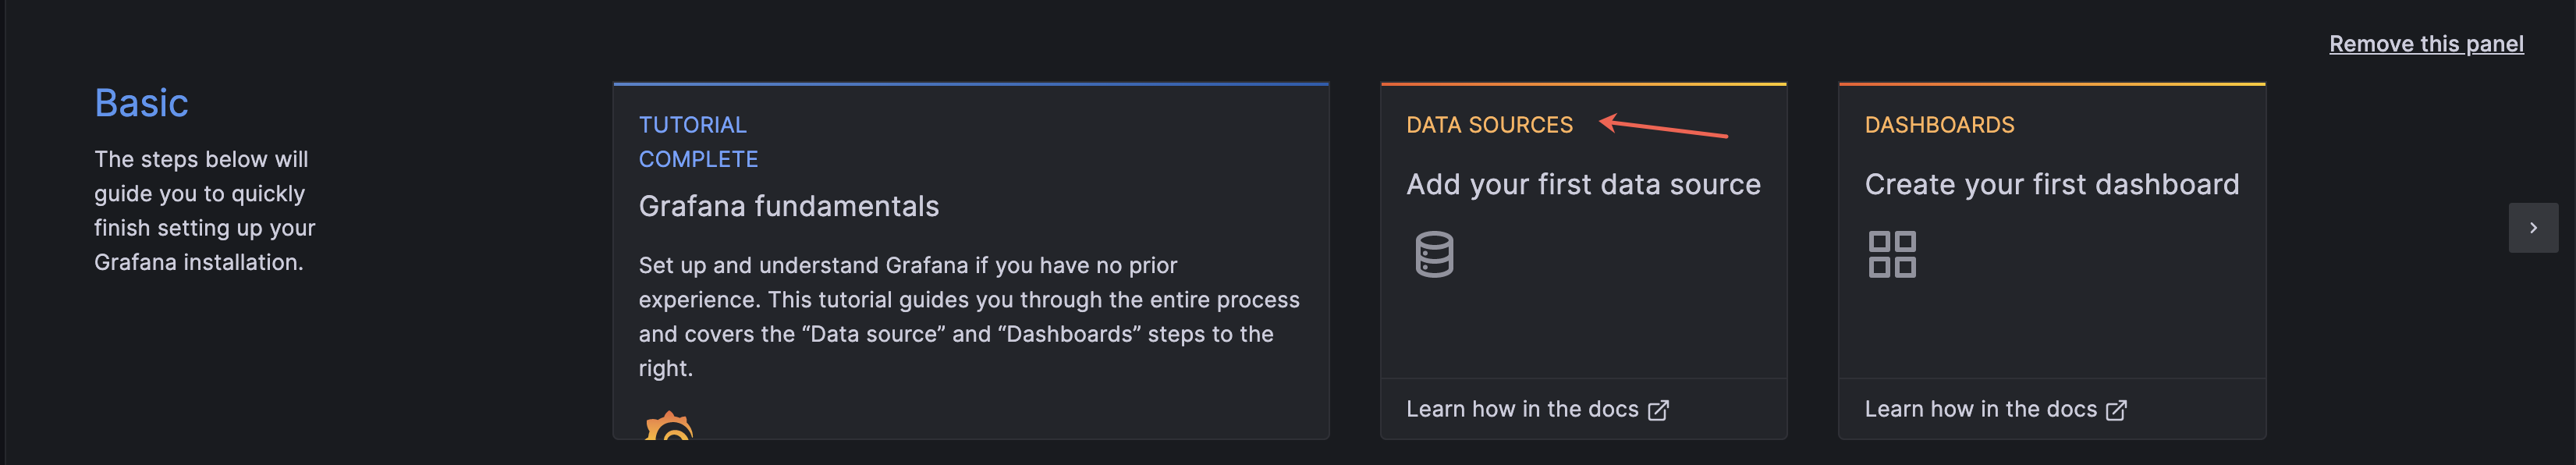
Task: Click the database icon in Data Sources card
Action: 1434,254
